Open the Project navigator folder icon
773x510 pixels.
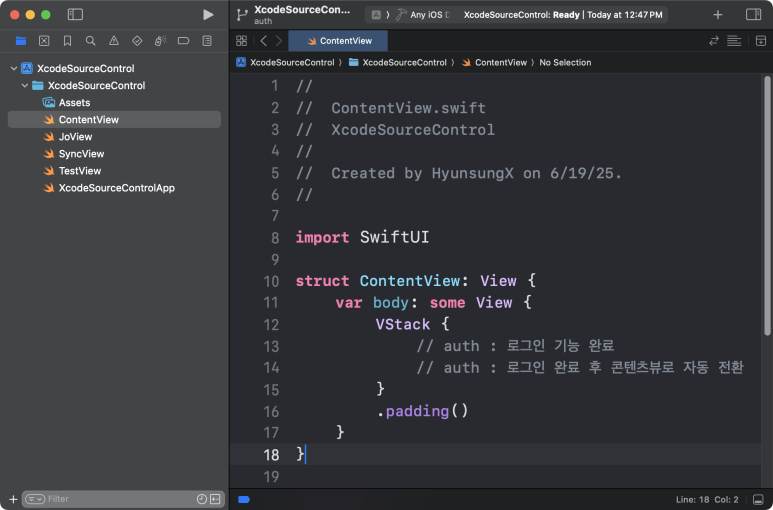21,41
